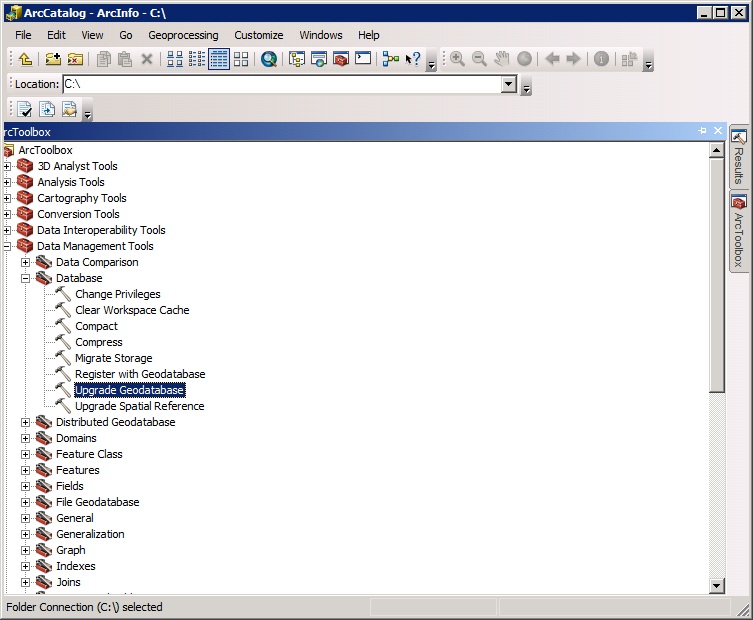Viewport: 753px width, 620px height.
Task: Expand the File Geodatabase toolset
Action: point(25,502)
